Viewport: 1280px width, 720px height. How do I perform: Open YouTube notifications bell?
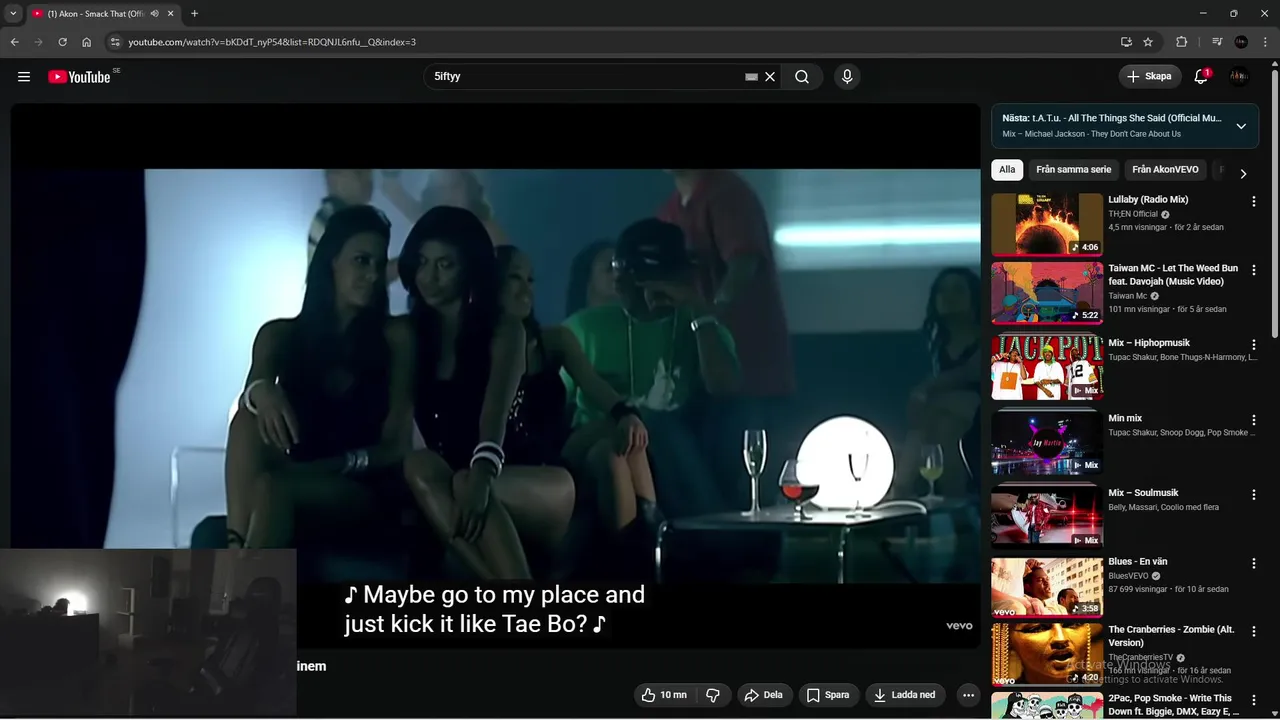(x=1201, y=77)
